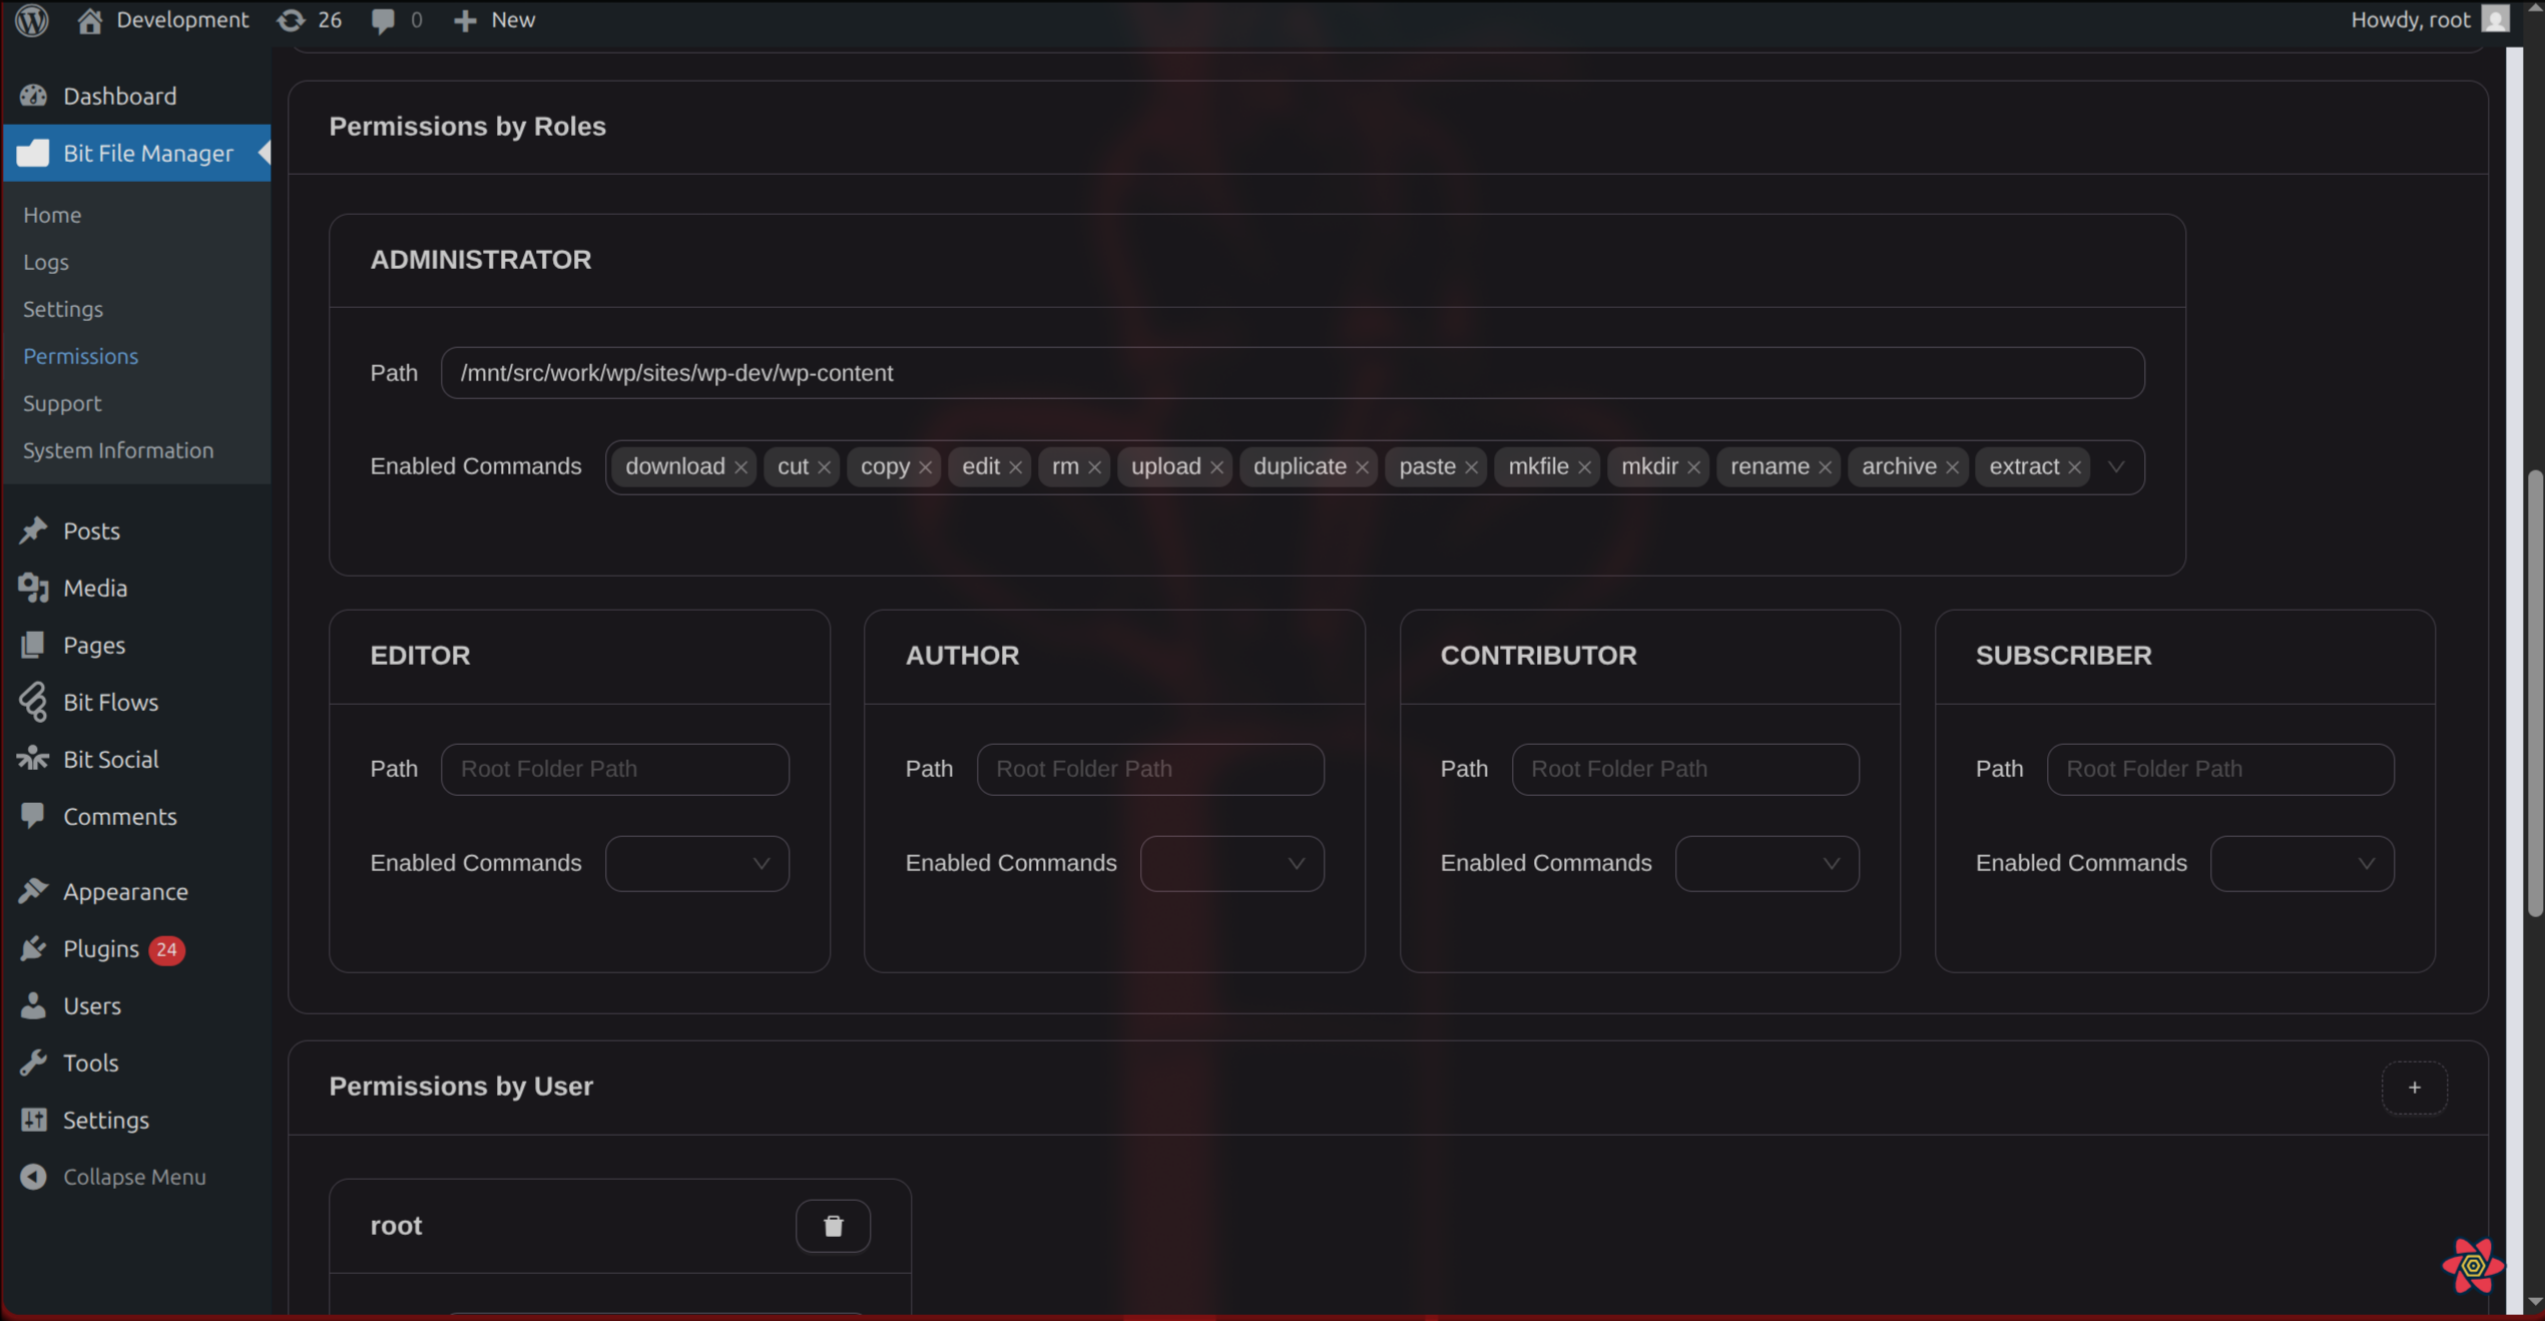
Task: Delete root user permissions with the trash icon
Action: [833, 1225]
